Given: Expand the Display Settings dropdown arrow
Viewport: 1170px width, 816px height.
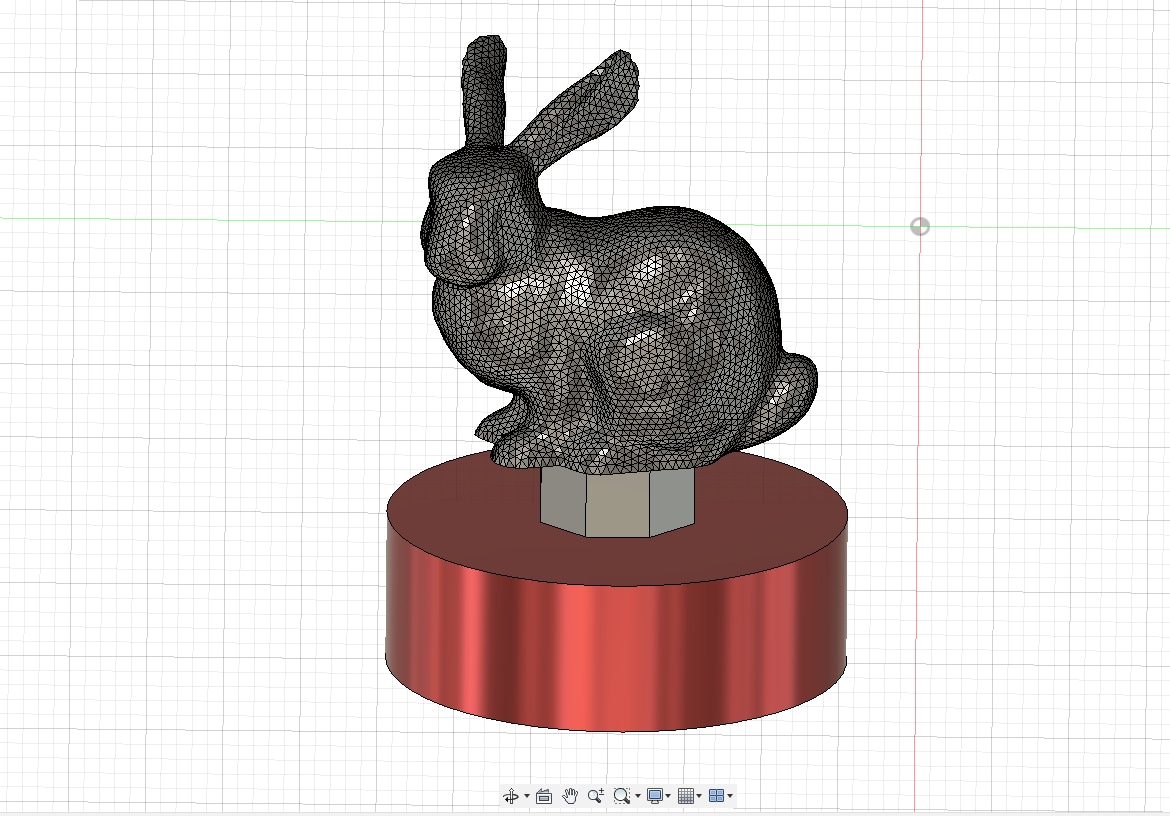Looking at the screenshot, I should pos(668,796).
